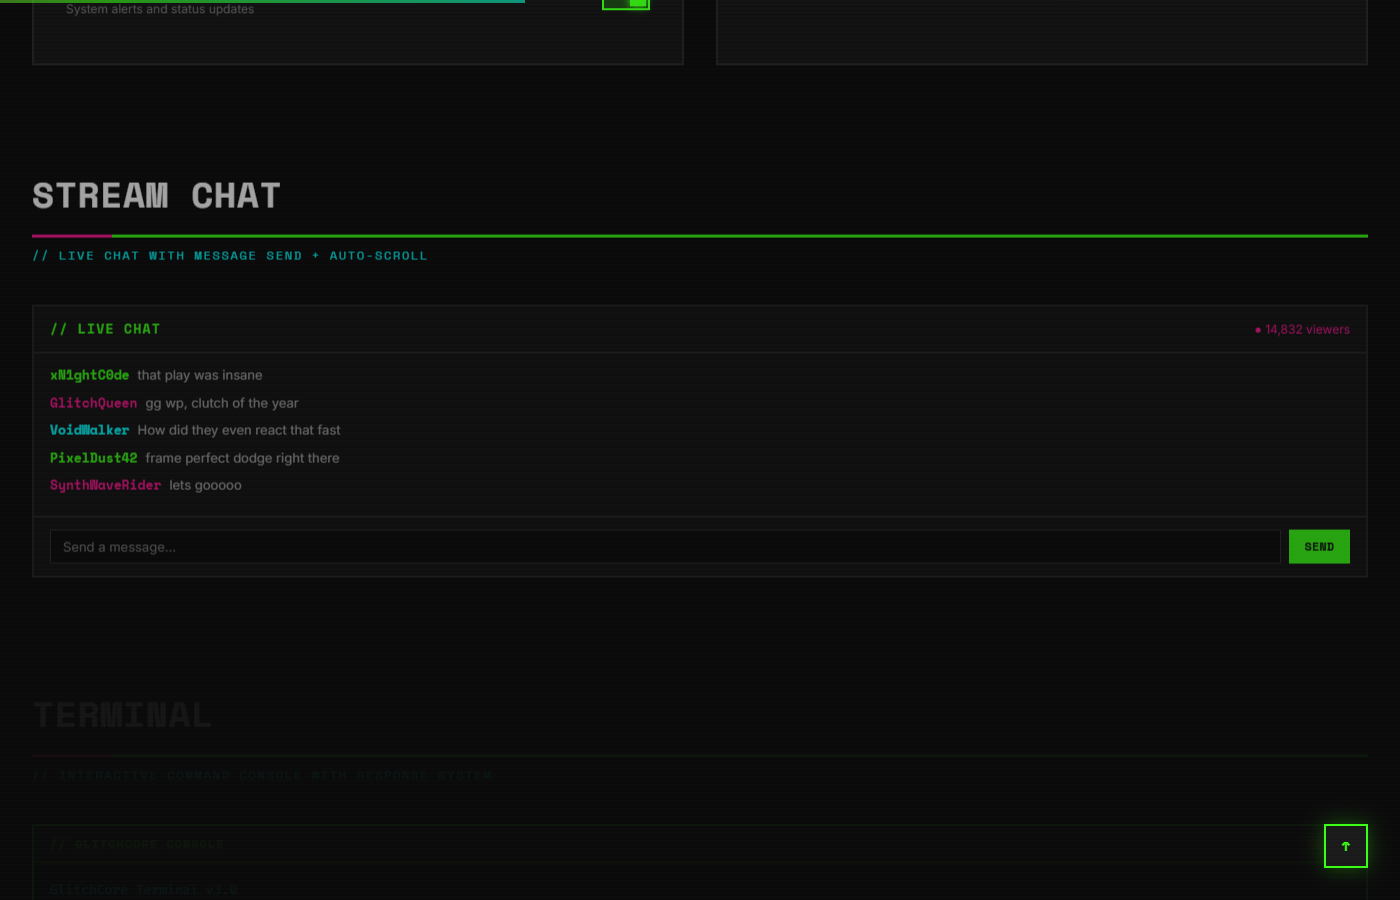
Task: Click message 'gg wp, clutch of the year'
Action: [x=222, y=403]
